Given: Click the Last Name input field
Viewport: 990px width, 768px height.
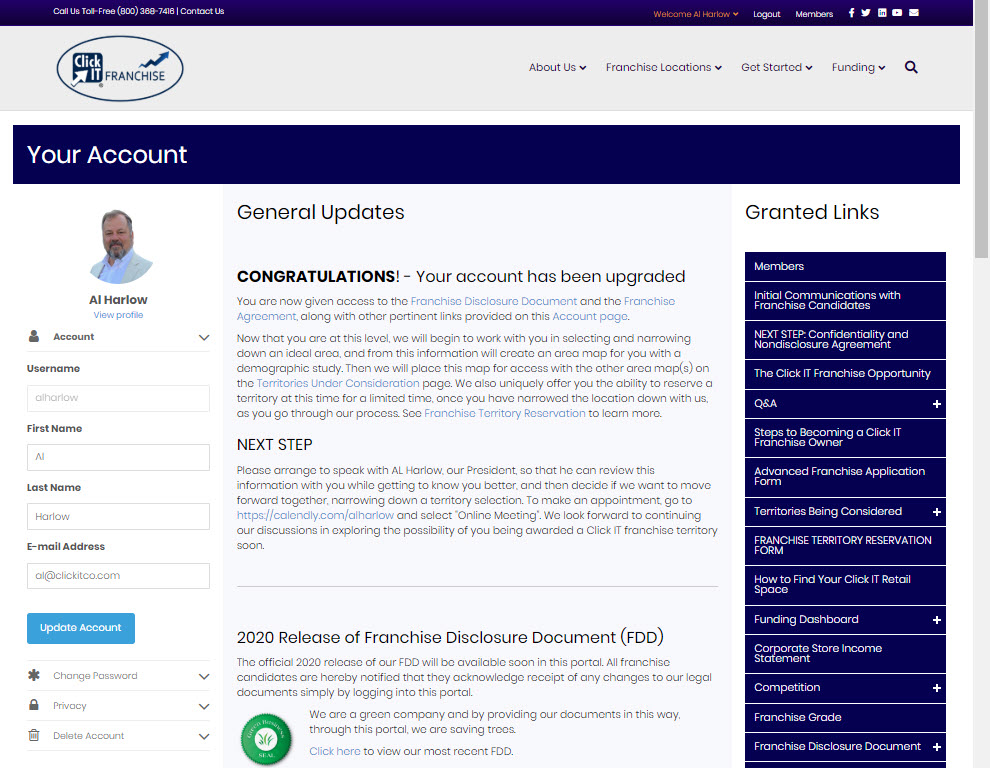Looking at the screenshot, I should pyautogui.click(x=118, y=517).
